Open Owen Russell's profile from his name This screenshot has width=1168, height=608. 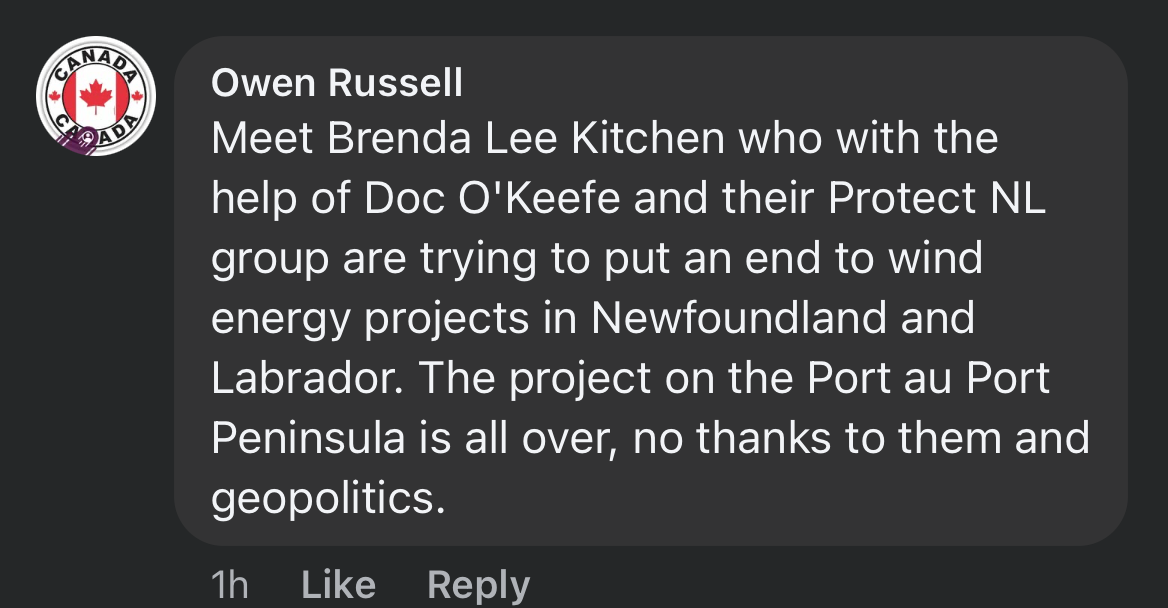point(337,84)
